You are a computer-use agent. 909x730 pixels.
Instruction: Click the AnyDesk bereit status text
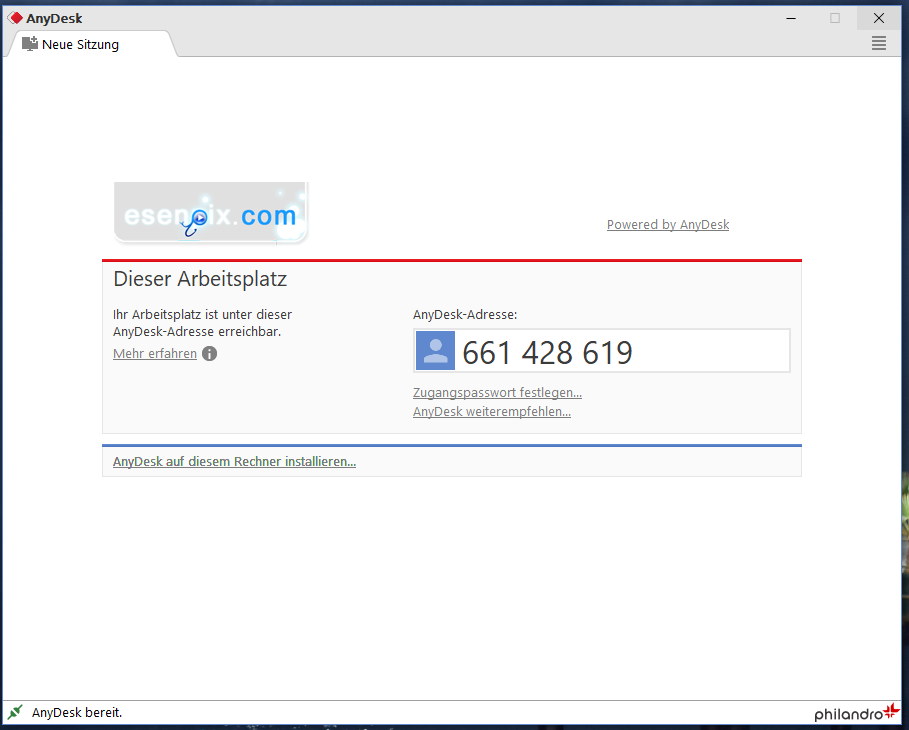click(x=77, y=713)
